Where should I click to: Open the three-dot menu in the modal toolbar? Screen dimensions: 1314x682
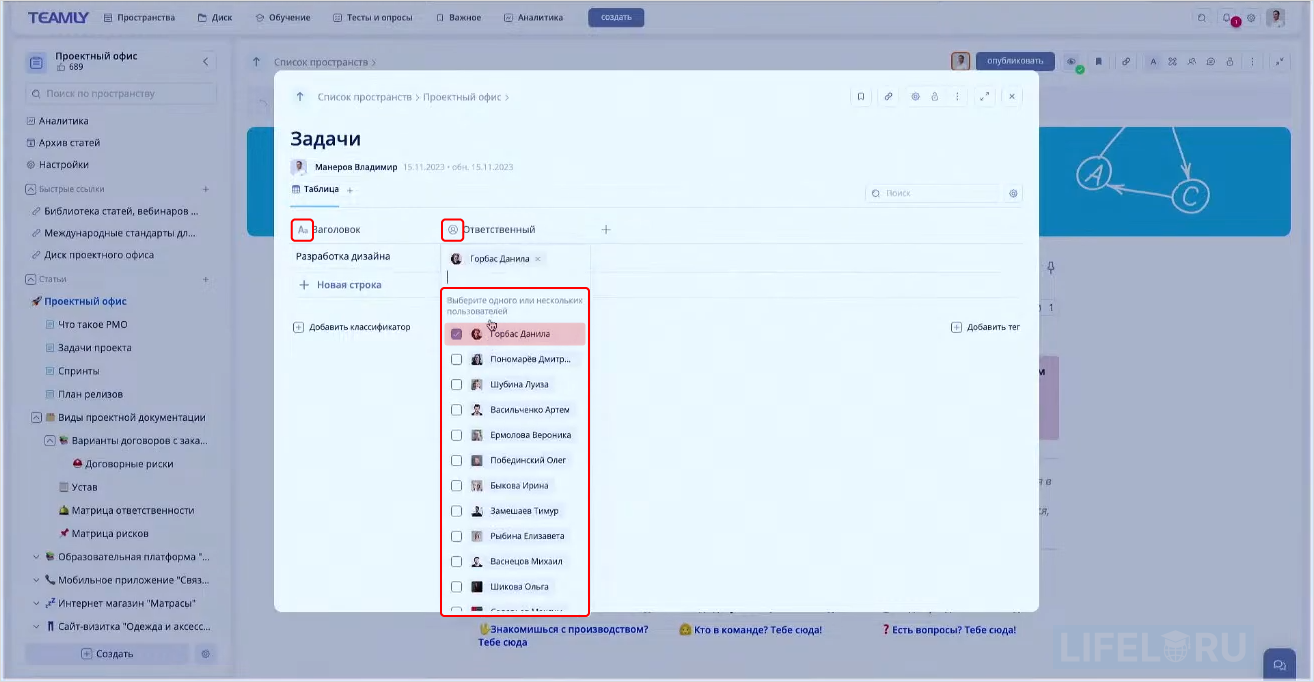(957, 96)
